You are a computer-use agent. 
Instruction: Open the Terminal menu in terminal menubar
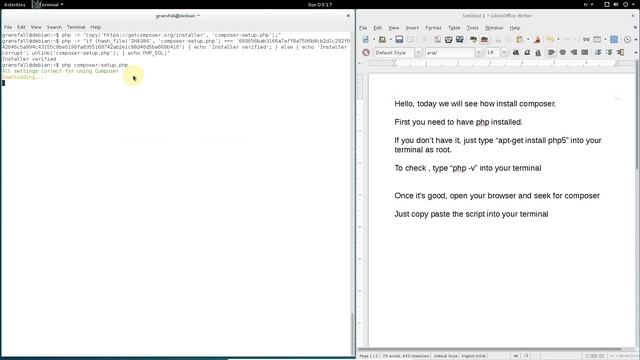pos(76,27)
